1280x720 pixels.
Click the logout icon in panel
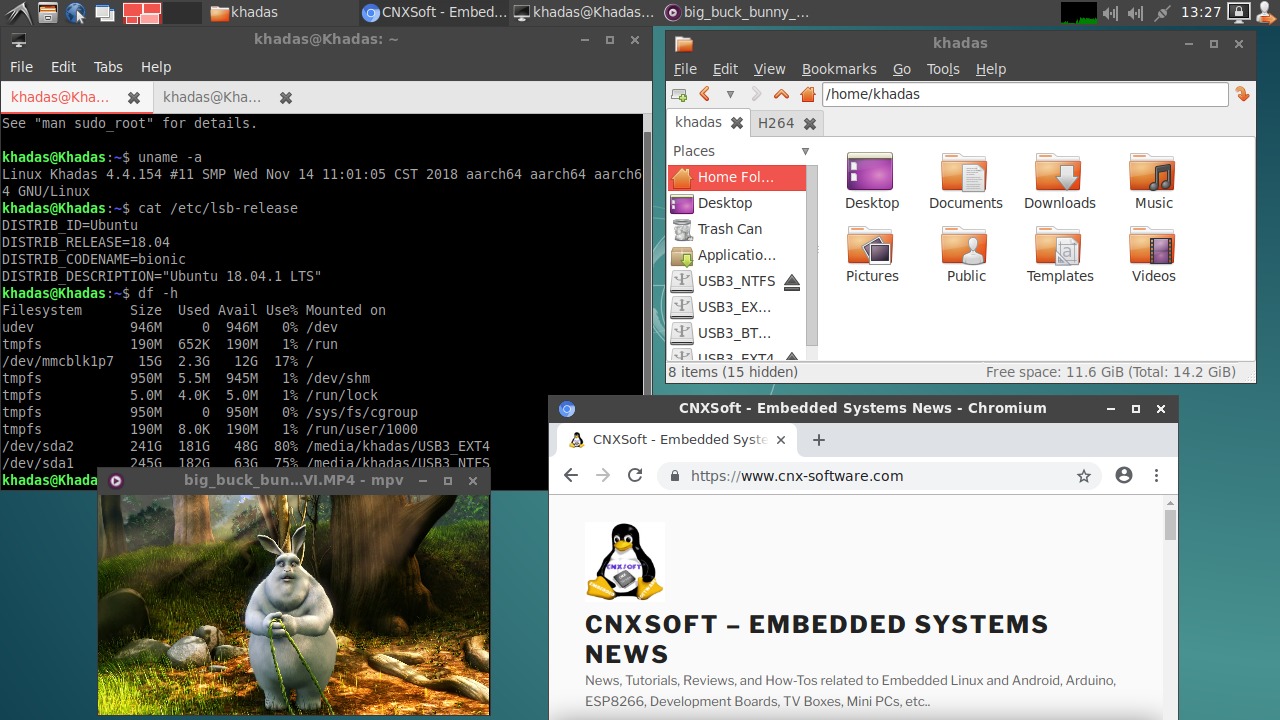click(1264, 13)
